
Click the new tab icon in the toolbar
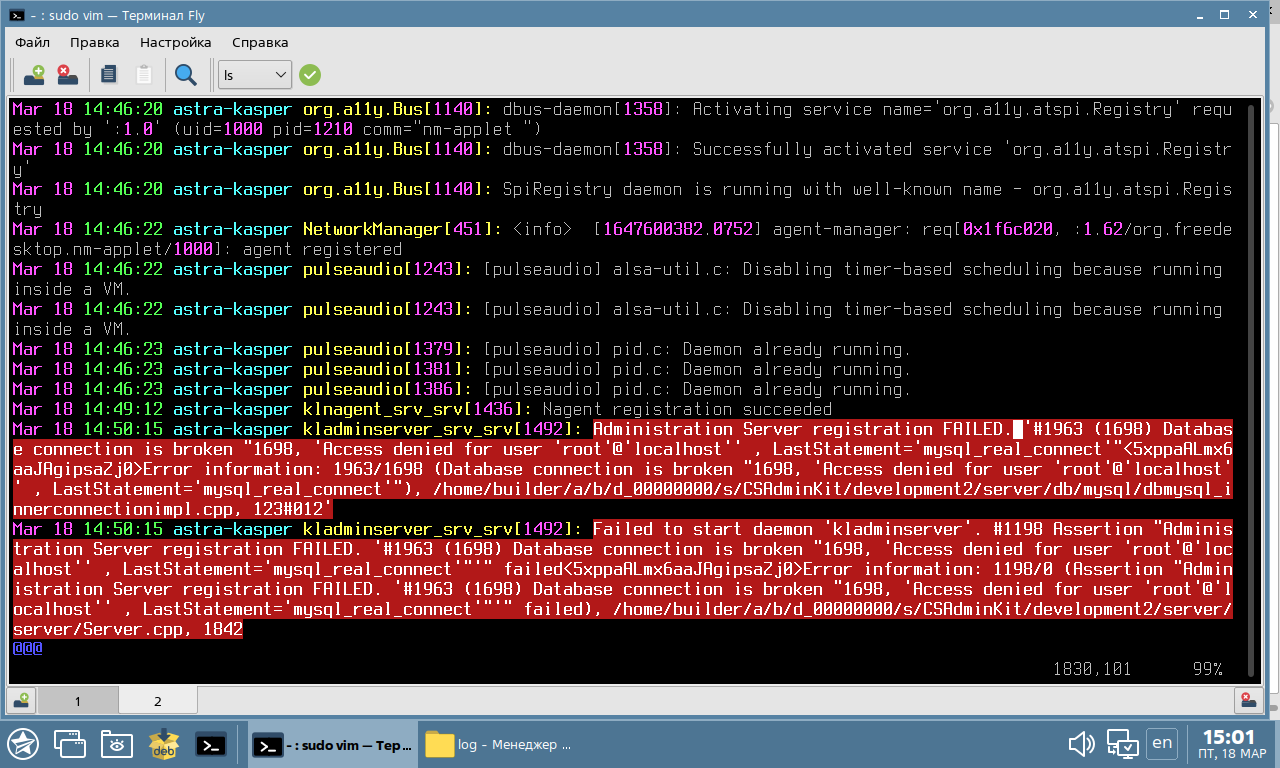34,74
